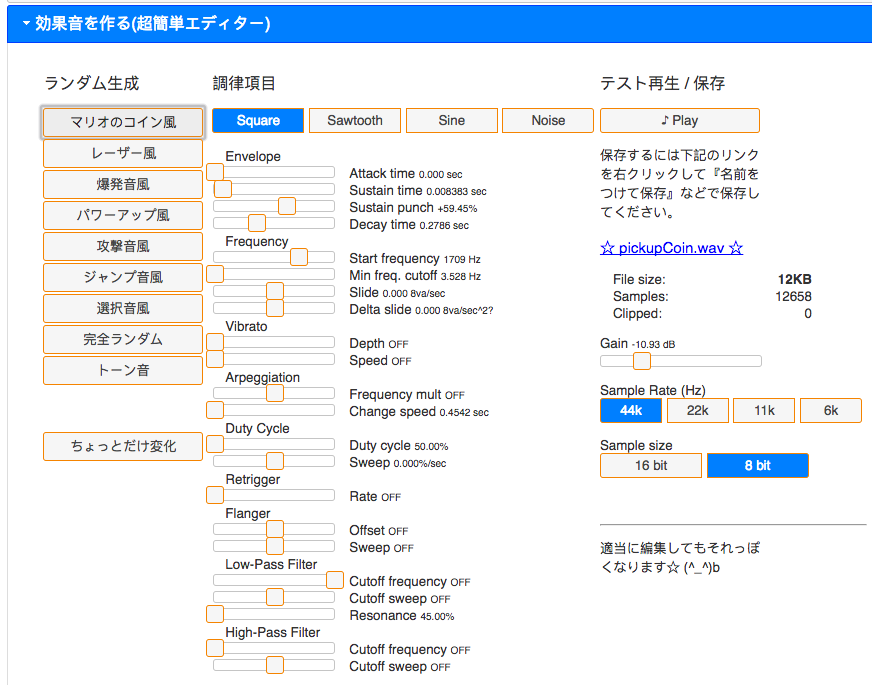872x685 pixels.
Task: Switch sample size to 16 bit
Action: pyautogui.click(x=651, y=465)
